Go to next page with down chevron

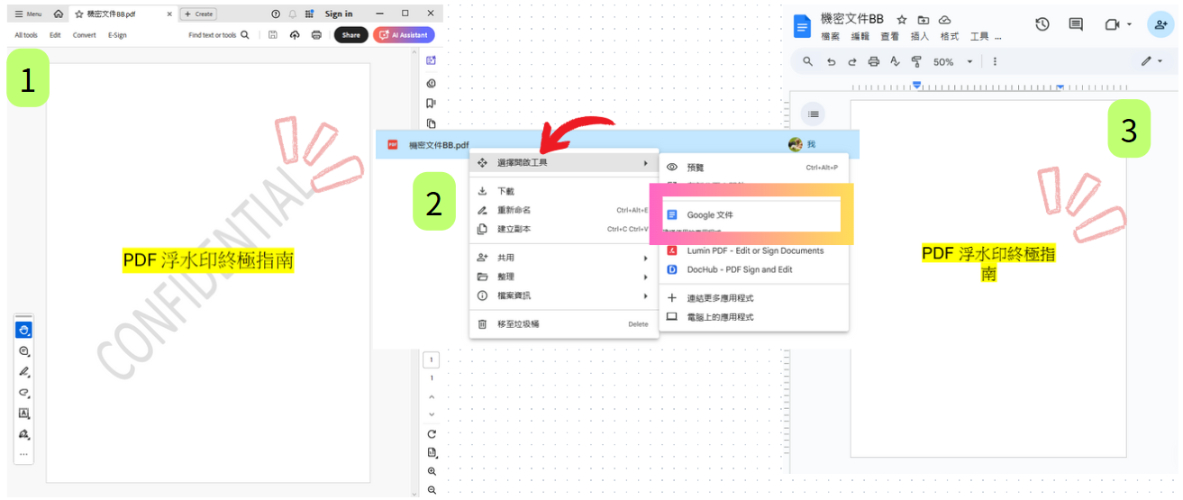(x=432, y=414)
